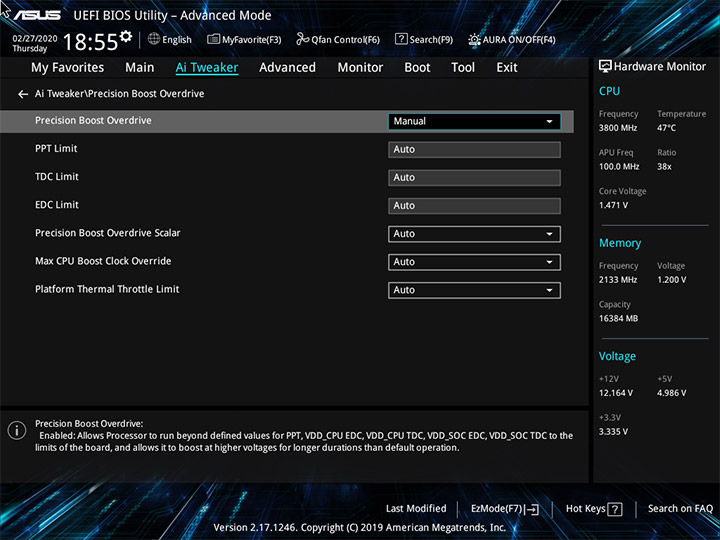Expand Precision Boost Overdrive Scalar dropdown
The height and width of the screenshot is (540, 720).
click(474, 234)
